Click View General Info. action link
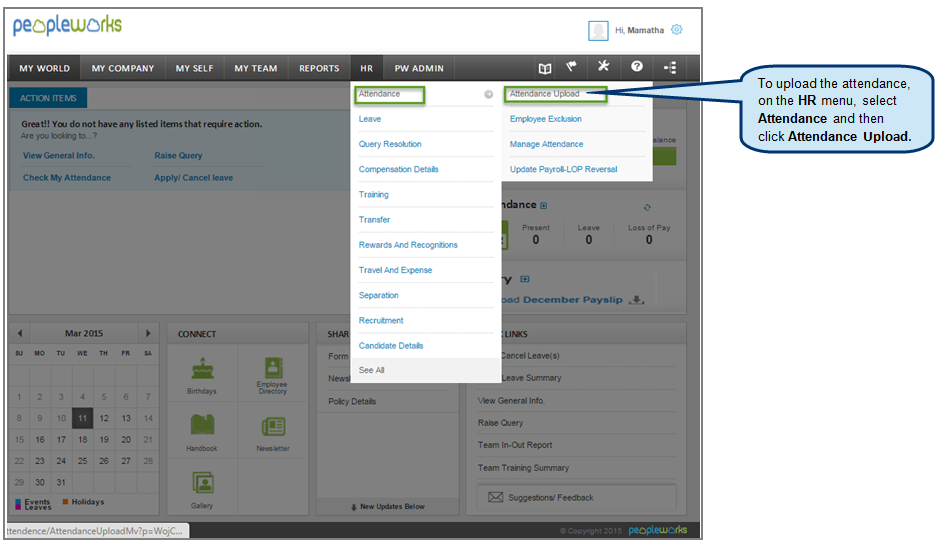943x543 pixels. (59, 156)
